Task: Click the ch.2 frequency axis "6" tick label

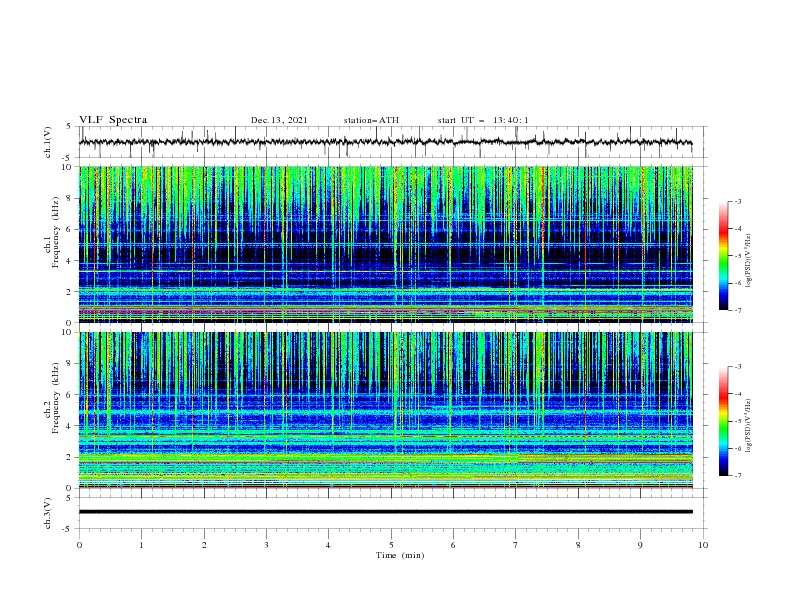Action: (69, 395)
